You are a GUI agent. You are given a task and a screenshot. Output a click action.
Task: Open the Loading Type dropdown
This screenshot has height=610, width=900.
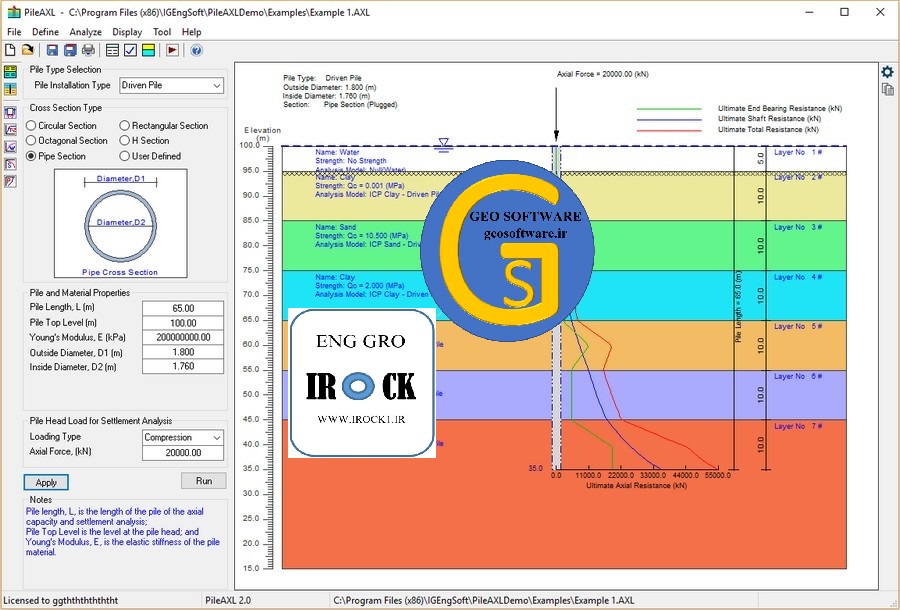point(183,438)
